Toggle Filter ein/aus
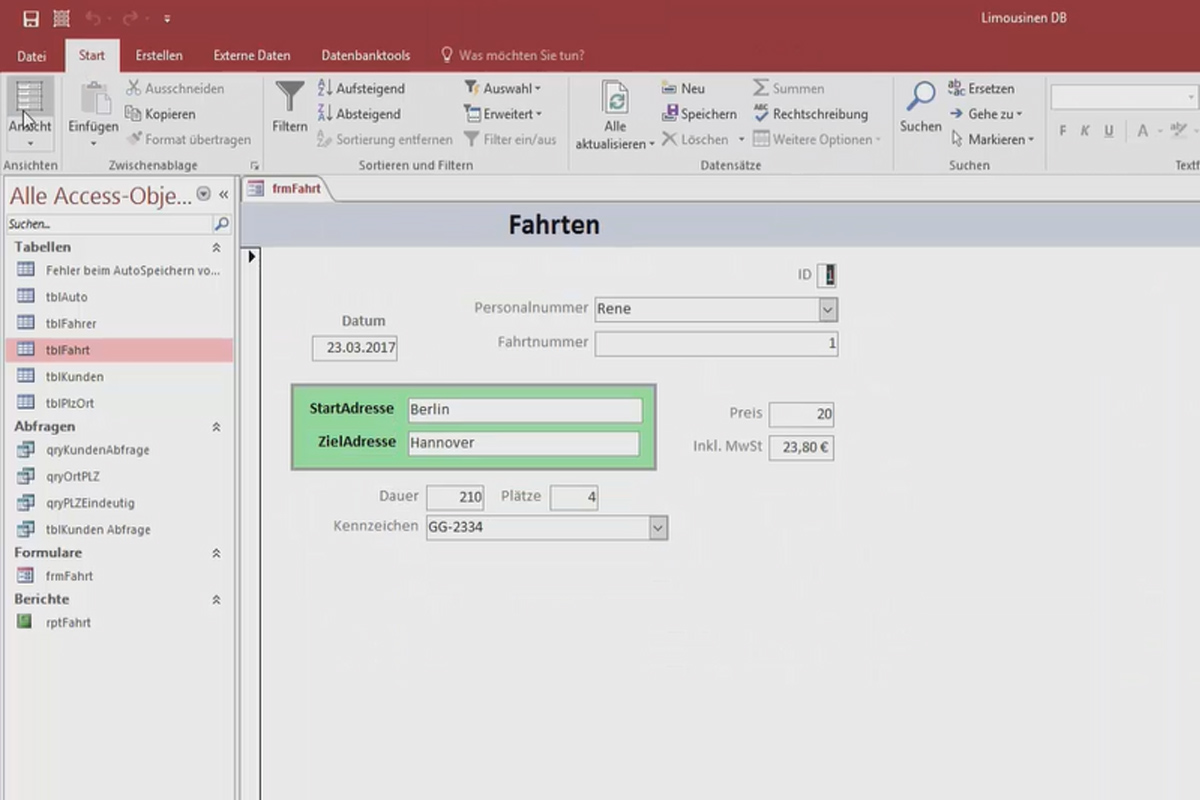The width and height of the screenshot is (1200, 800). (x=510, y=140)
